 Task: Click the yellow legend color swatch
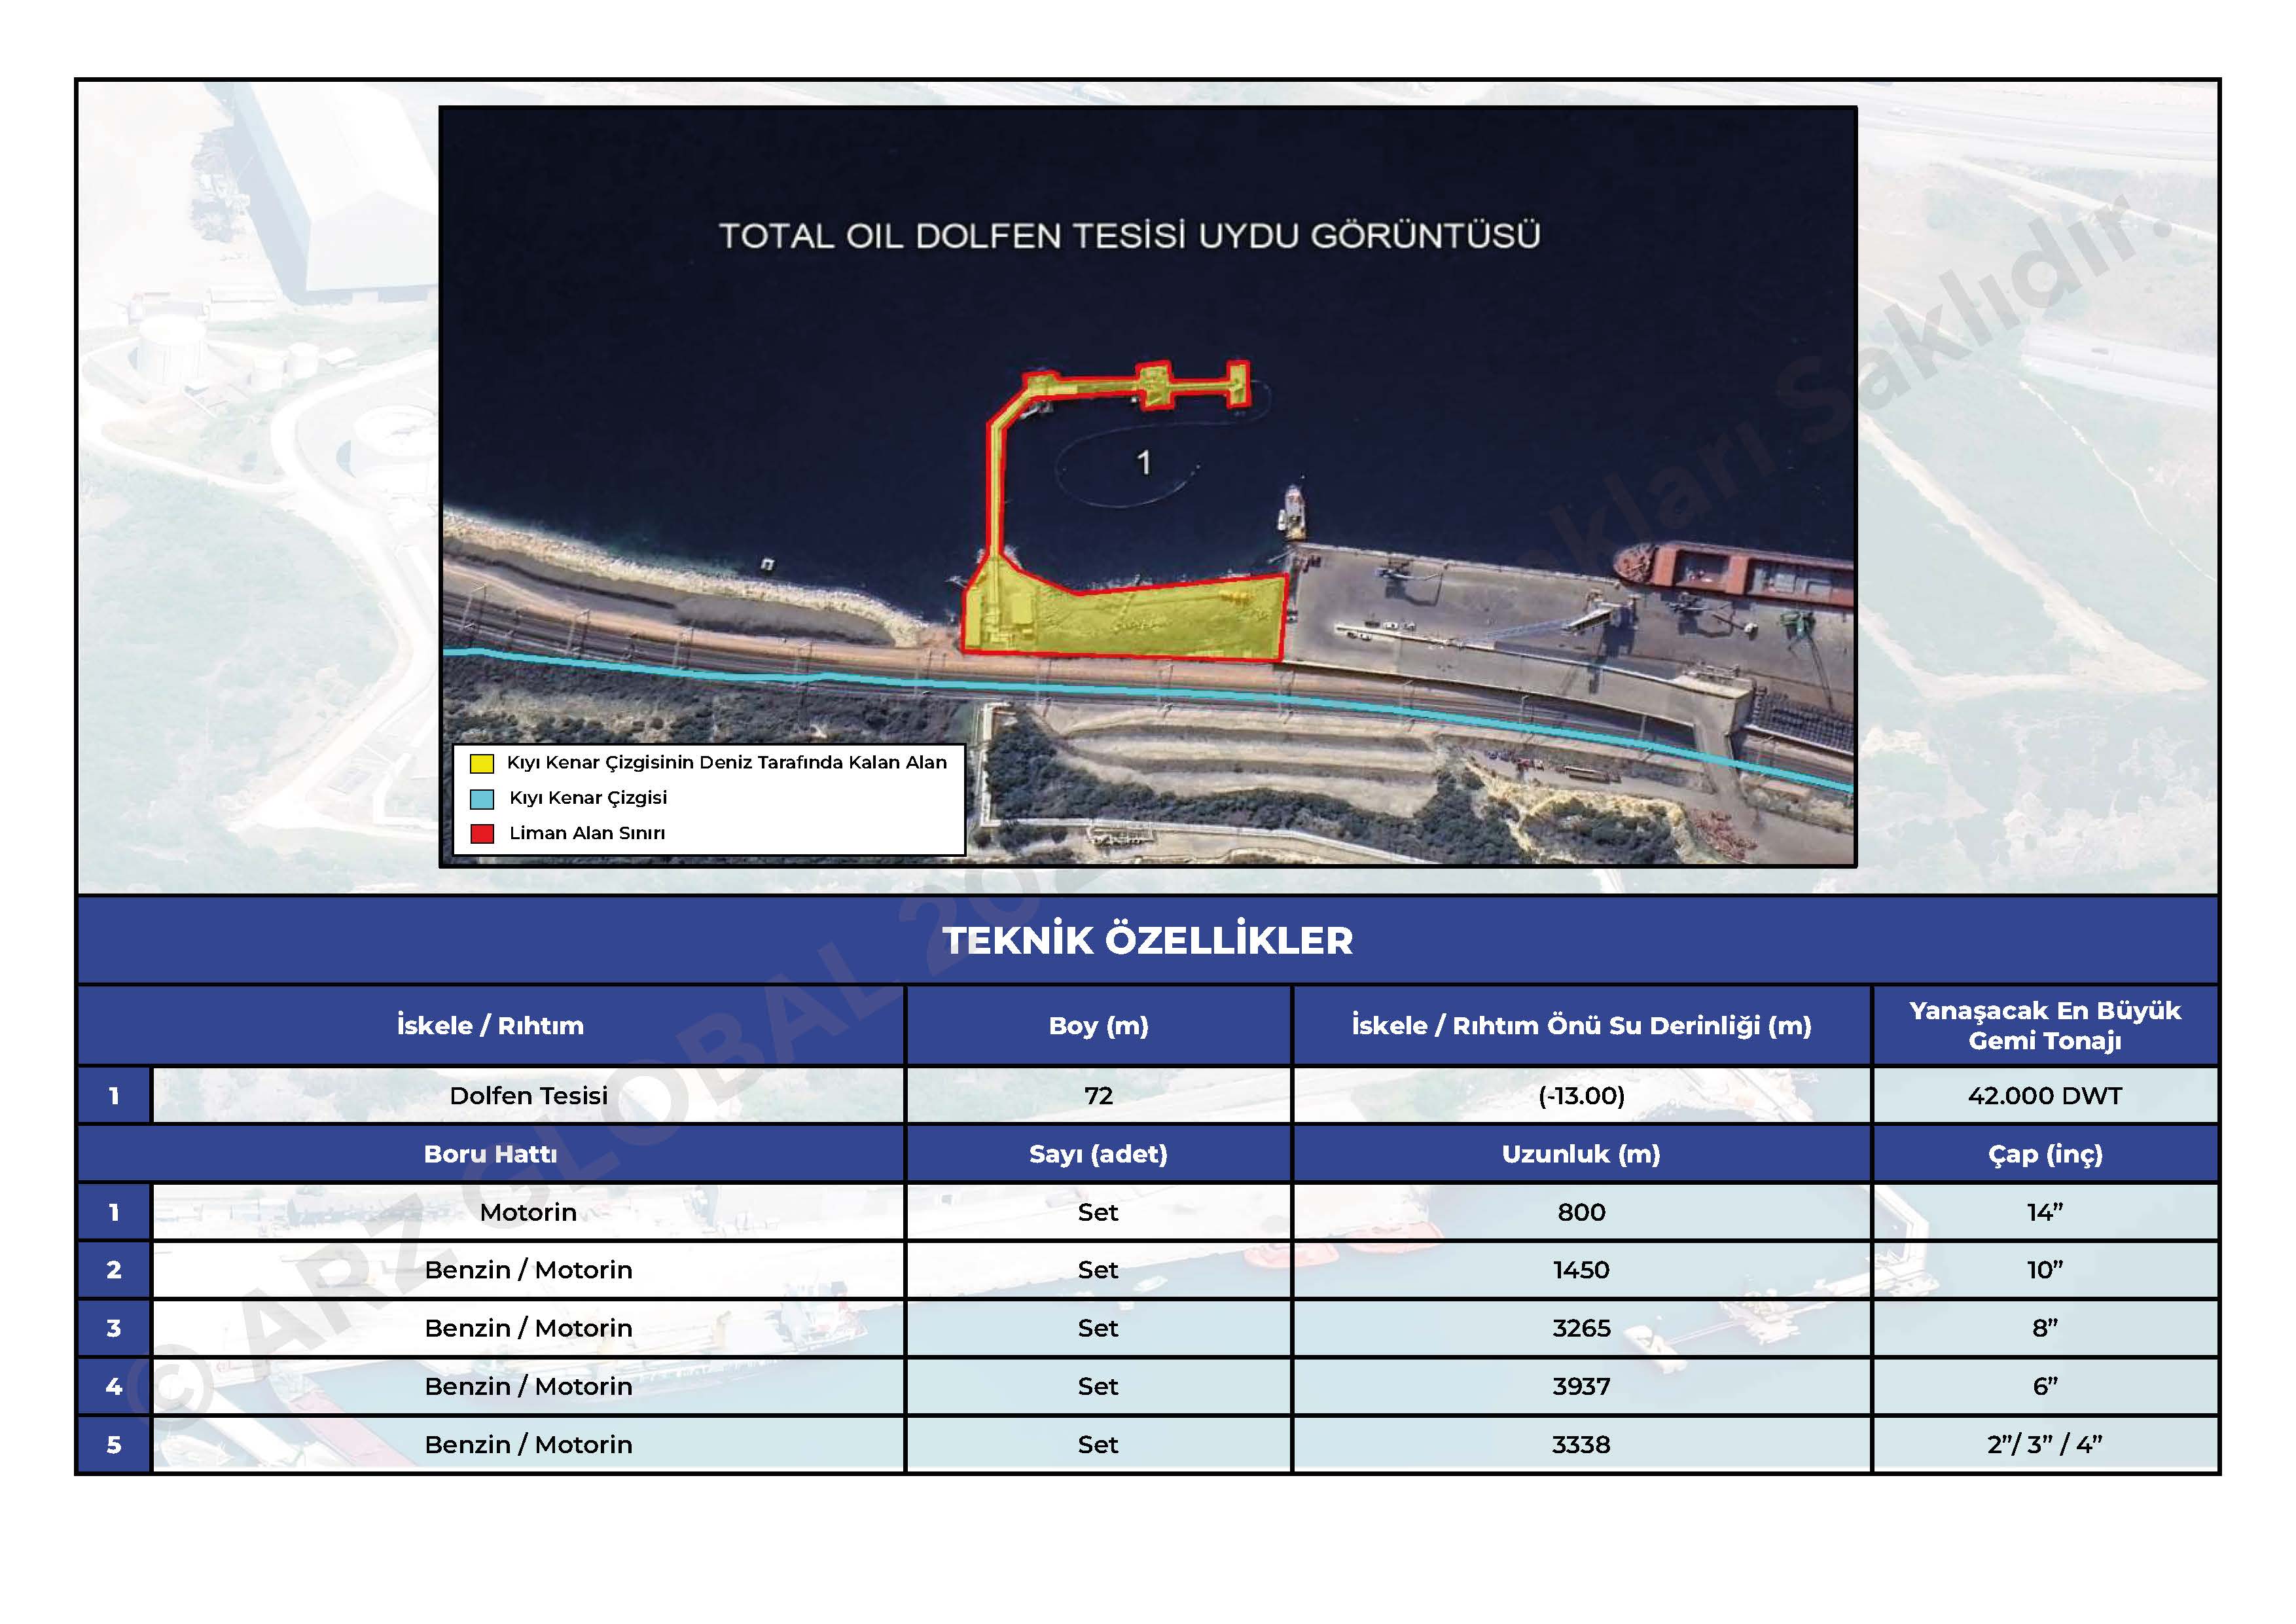tap(482, 763)
